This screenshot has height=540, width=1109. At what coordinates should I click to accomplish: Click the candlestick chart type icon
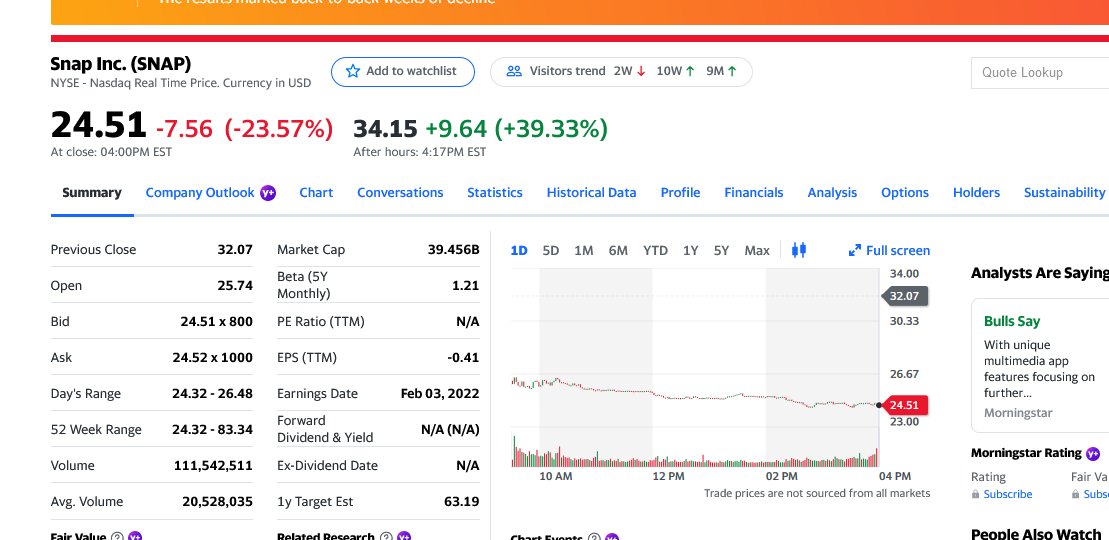click(799, 250)
